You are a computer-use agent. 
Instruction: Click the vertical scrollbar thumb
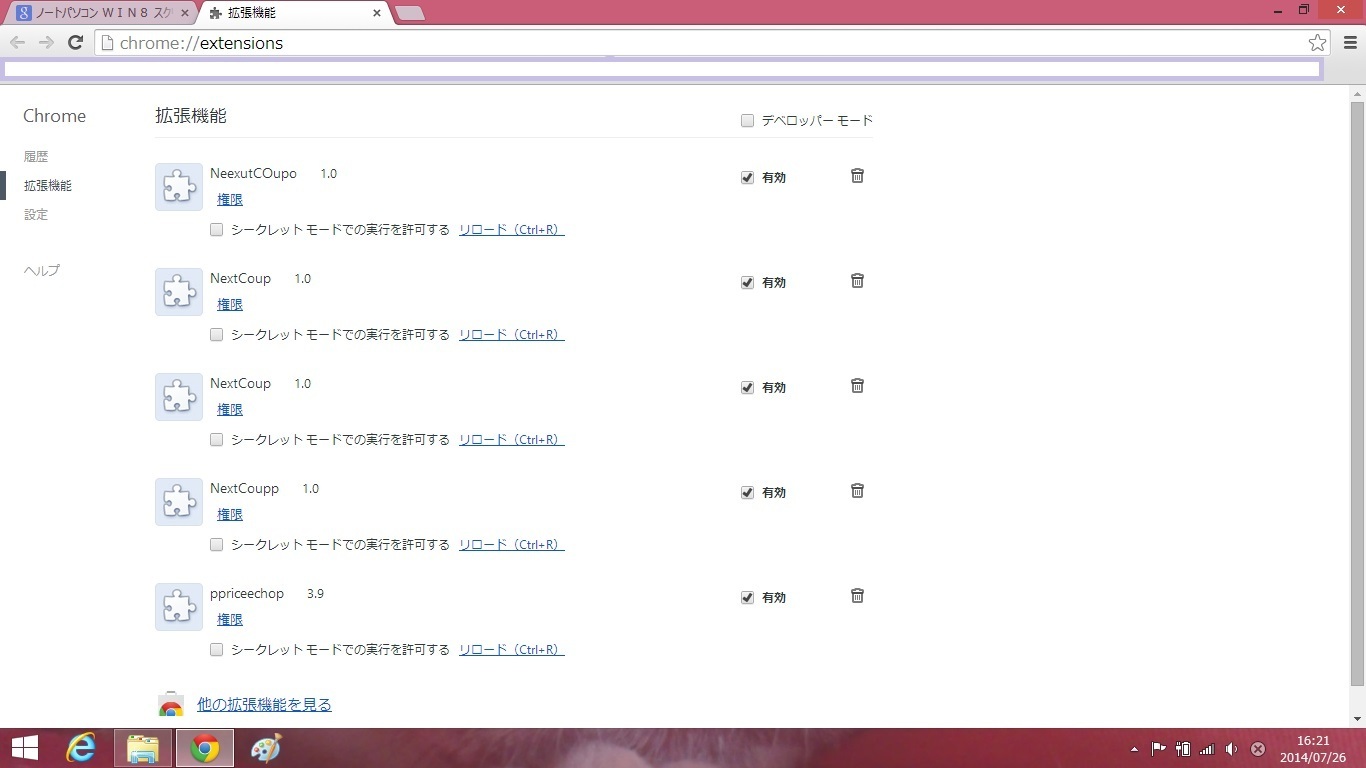(1357, 393)
